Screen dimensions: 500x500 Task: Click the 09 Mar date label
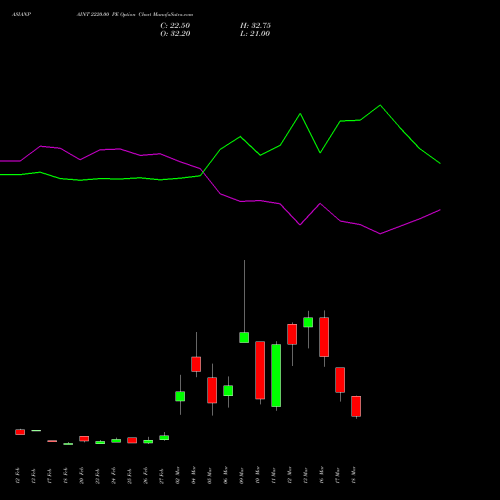coord(242,475)
